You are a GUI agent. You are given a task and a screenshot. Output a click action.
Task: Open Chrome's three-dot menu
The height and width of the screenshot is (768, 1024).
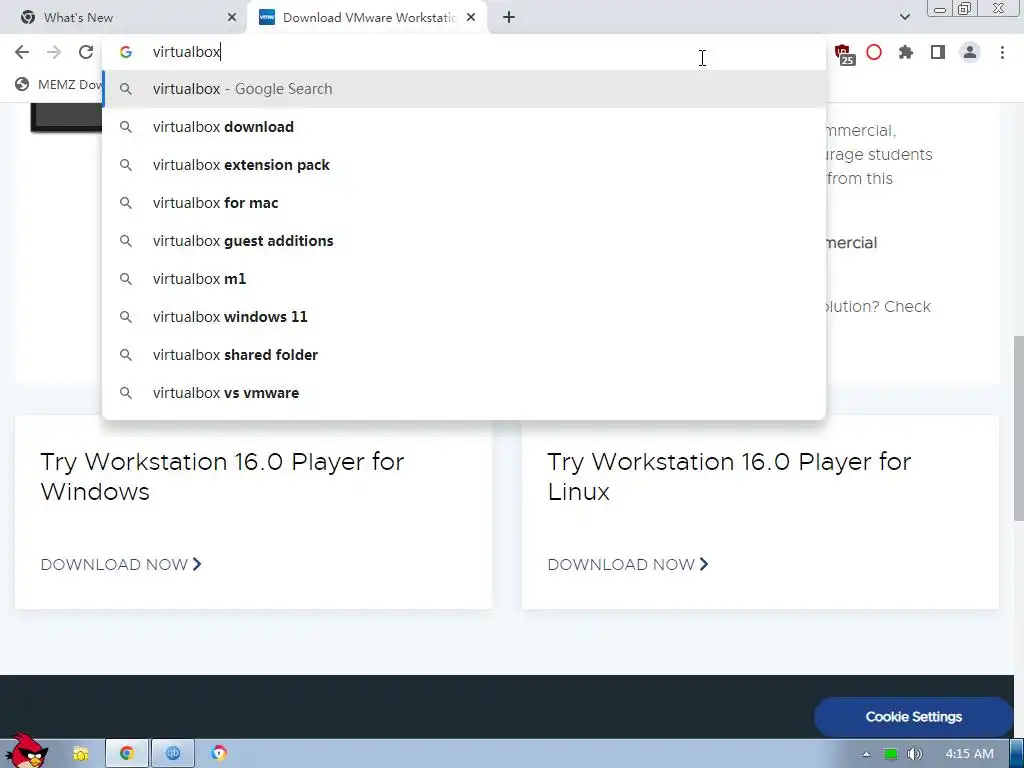click(1002, 52)
